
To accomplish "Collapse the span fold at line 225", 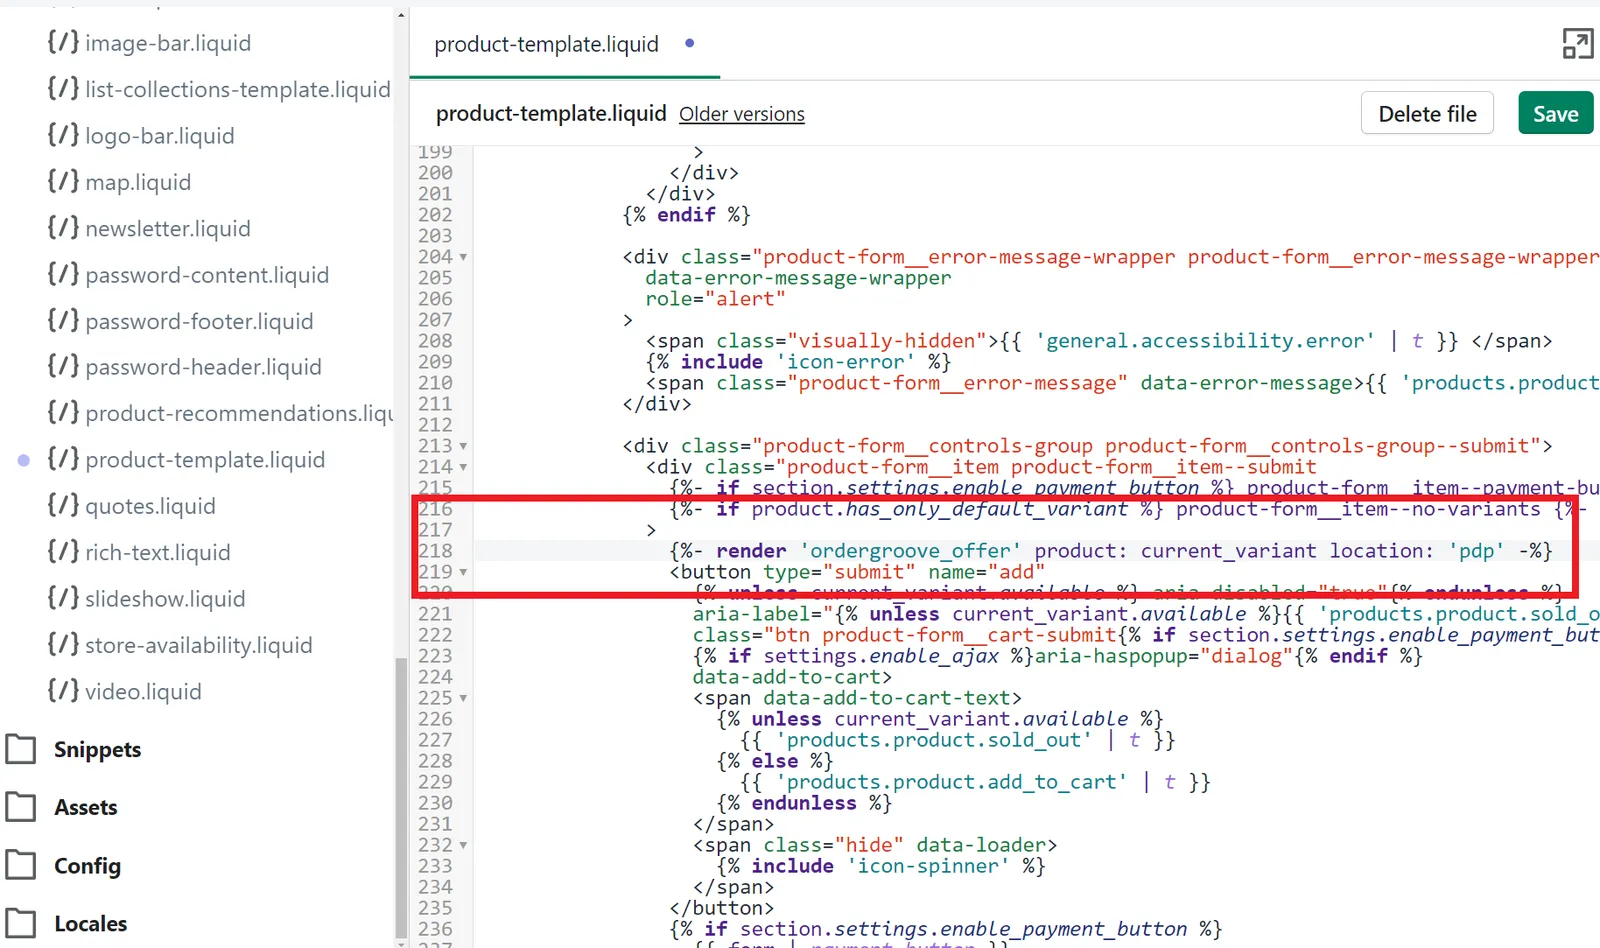I will [463, 698].
